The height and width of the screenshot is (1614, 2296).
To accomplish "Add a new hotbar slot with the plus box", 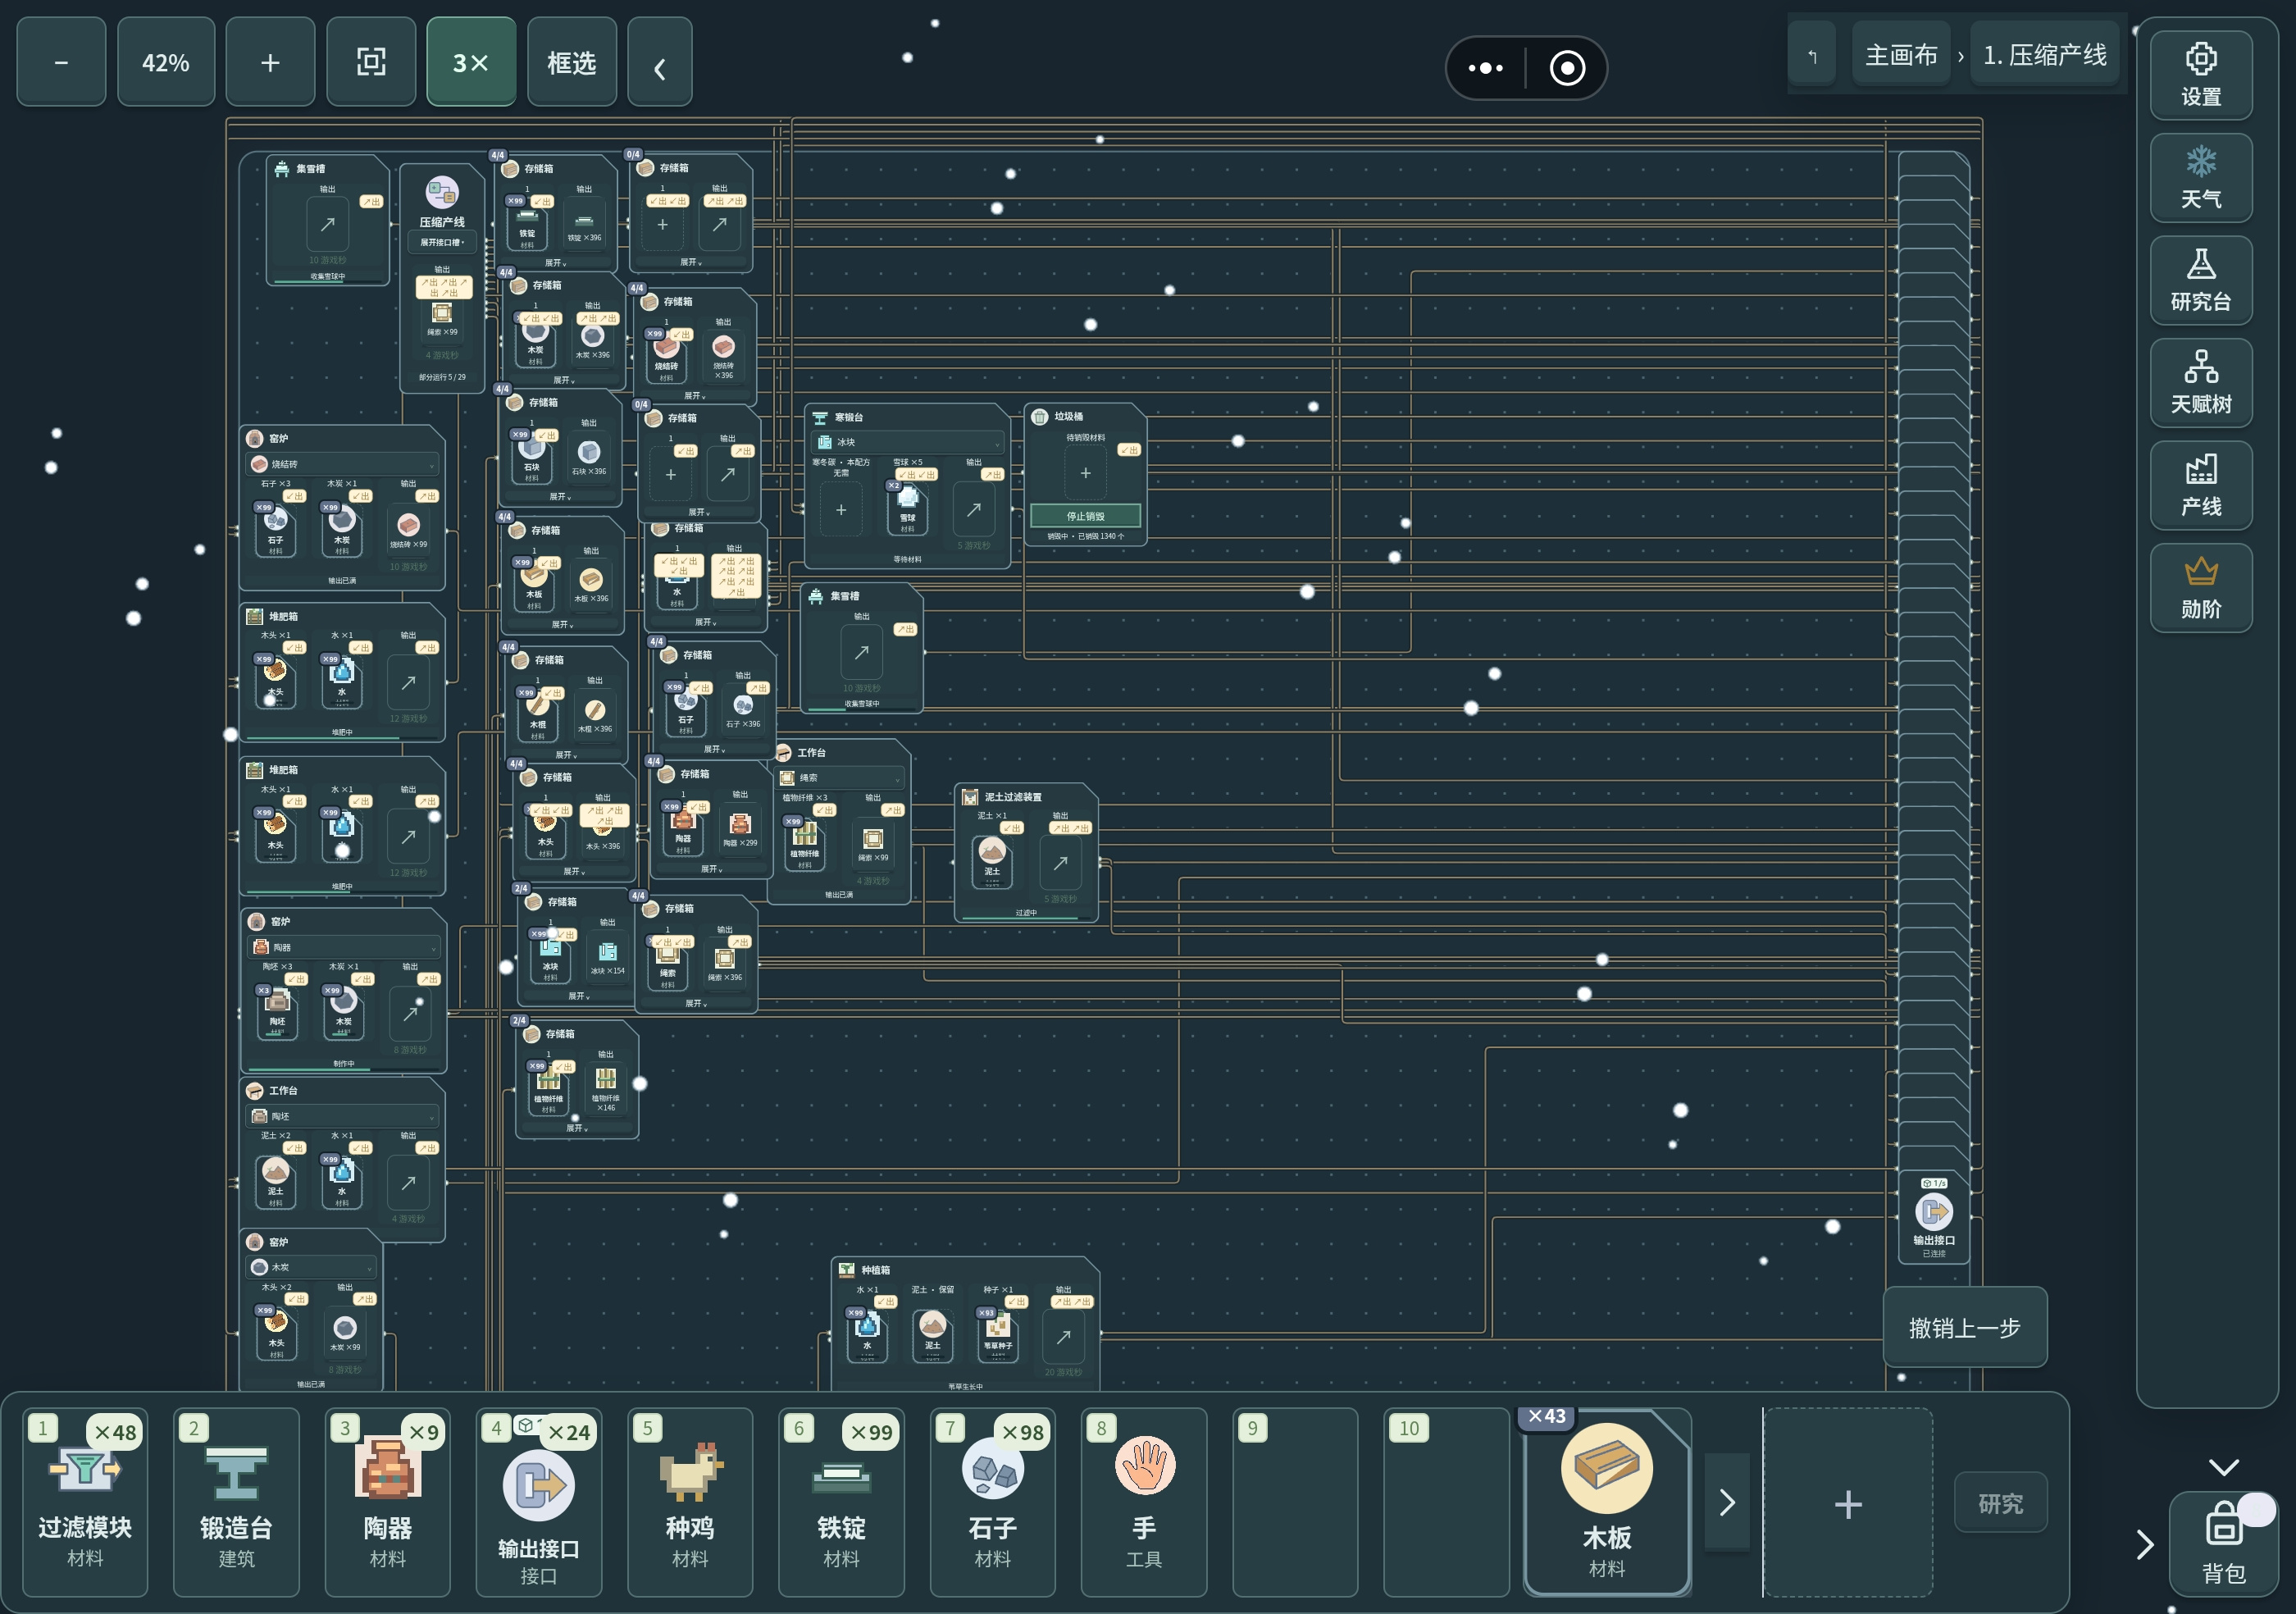I will pyautogui.click(x=1848, y=1502).
